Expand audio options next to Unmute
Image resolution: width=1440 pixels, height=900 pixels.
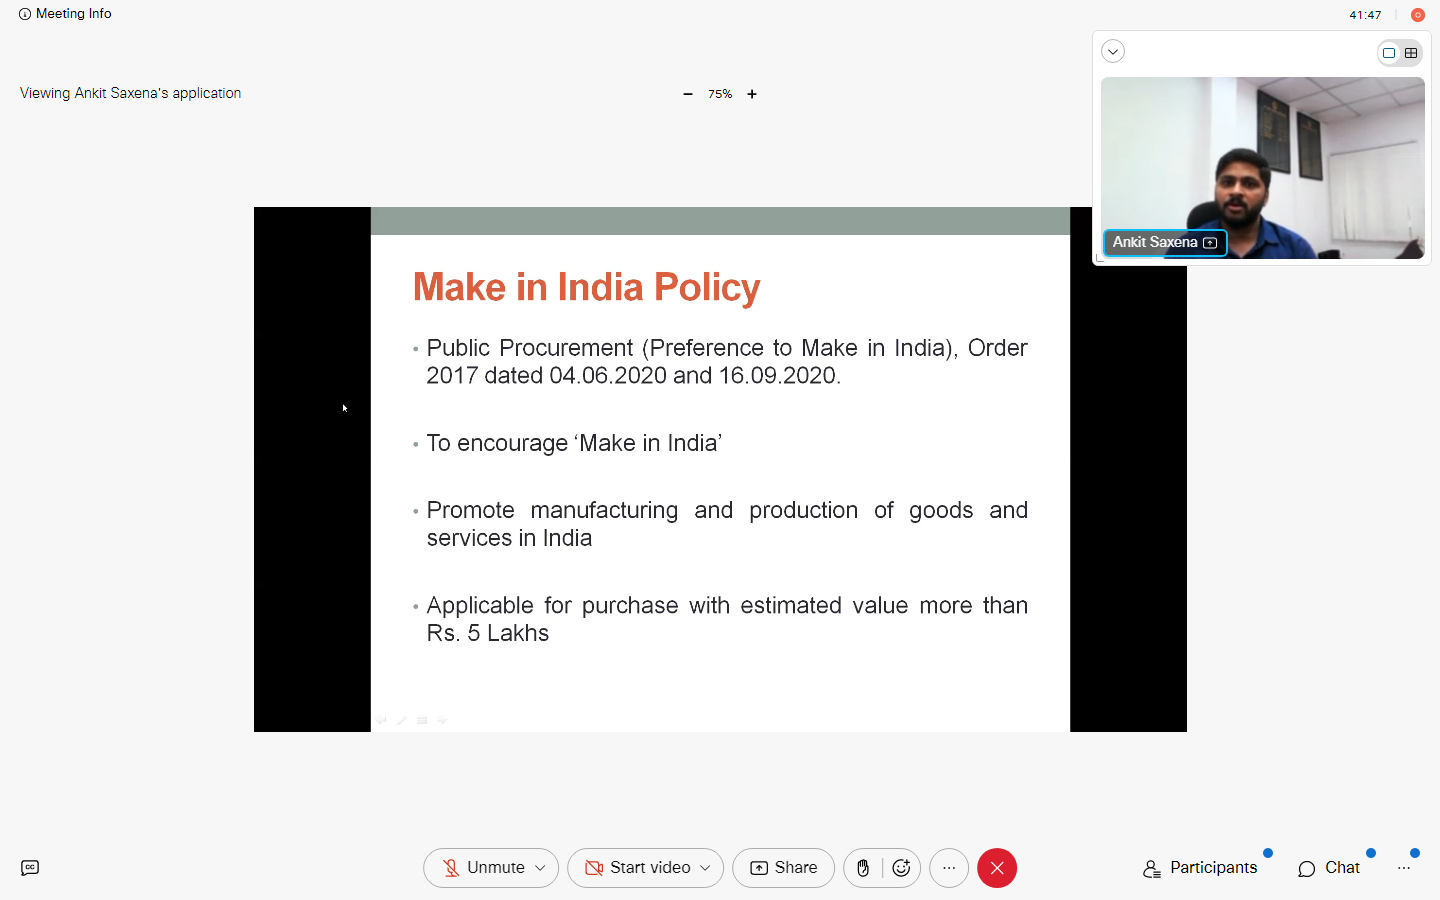point(541,868)
